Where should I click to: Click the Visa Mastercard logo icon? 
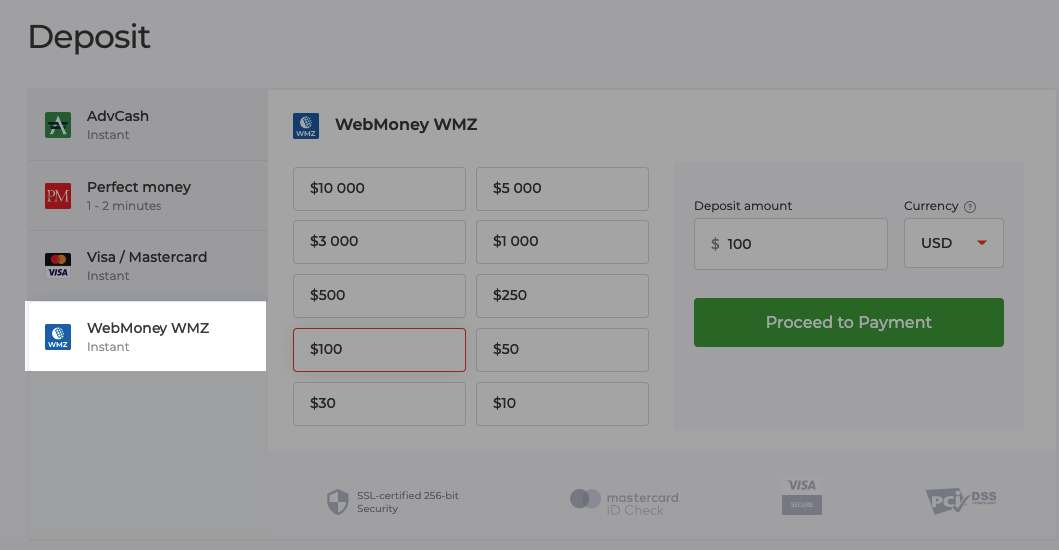point(58,266)
